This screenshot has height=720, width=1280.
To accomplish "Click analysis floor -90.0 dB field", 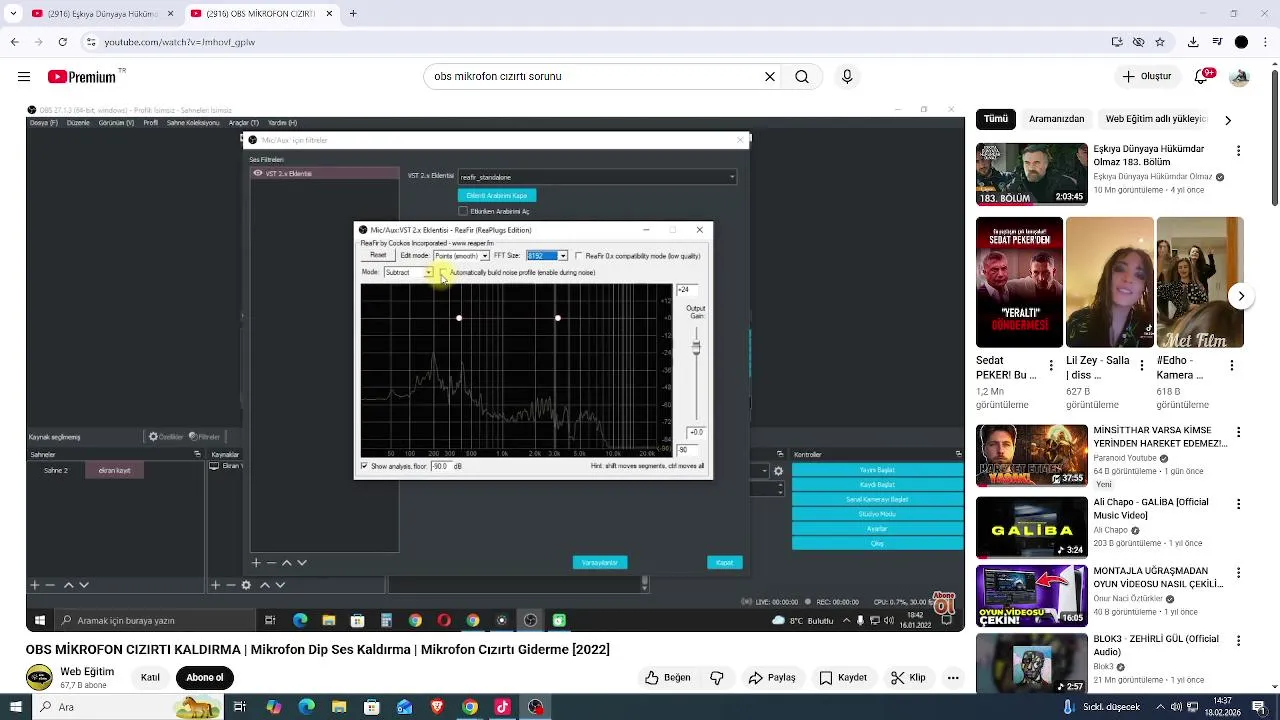I will point(441,466).
